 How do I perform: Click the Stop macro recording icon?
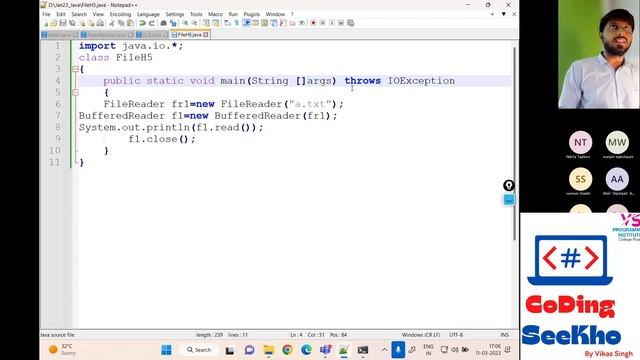tap(322, 23)
